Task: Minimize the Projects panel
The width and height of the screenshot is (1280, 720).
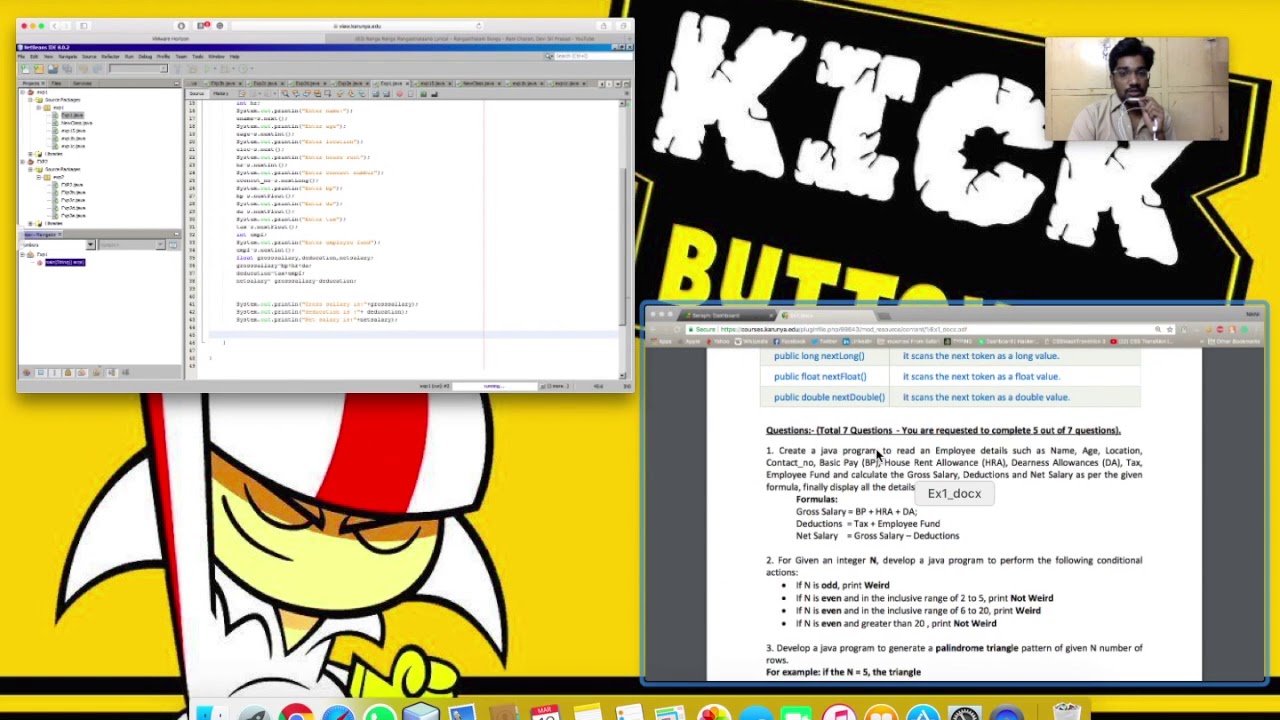Action: point(177,84)
